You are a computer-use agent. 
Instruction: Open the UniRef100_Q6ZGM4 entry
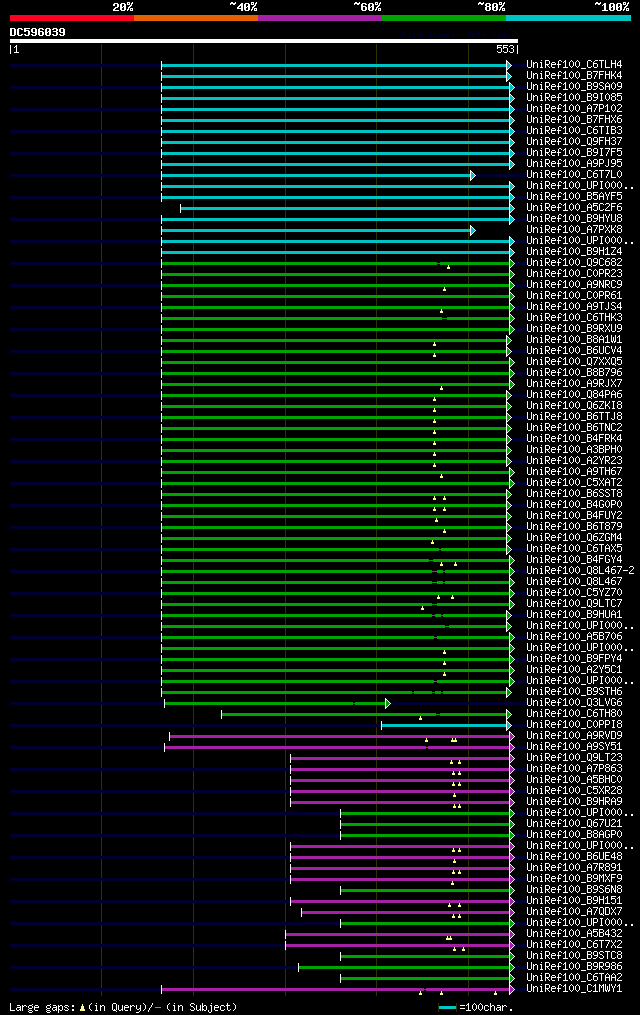tap(574, 538)
